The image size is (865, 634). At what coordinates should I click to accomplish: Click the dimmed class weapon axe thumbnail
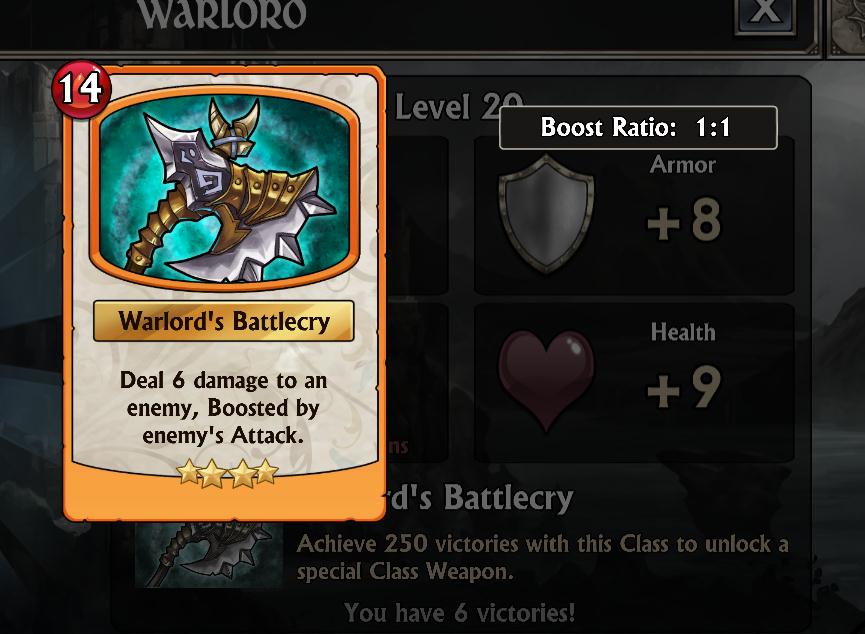209,554
